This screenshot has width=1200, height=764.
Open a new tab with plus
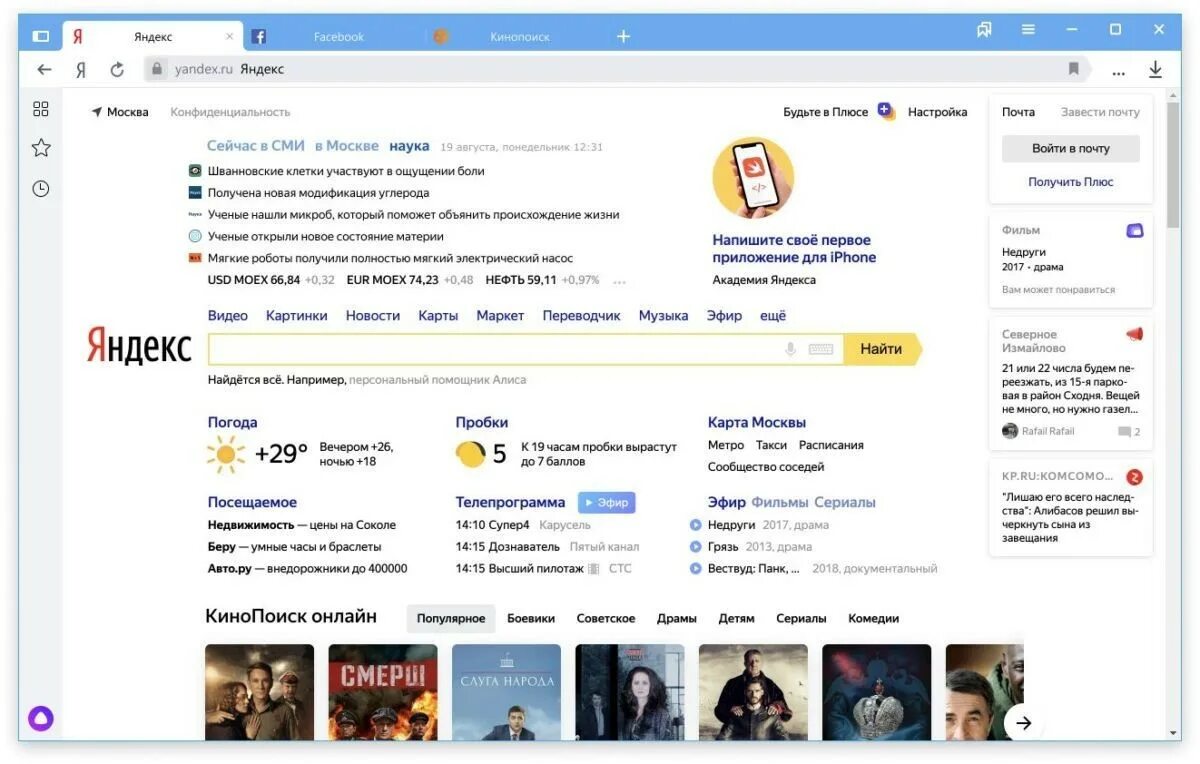pos(623,36)
